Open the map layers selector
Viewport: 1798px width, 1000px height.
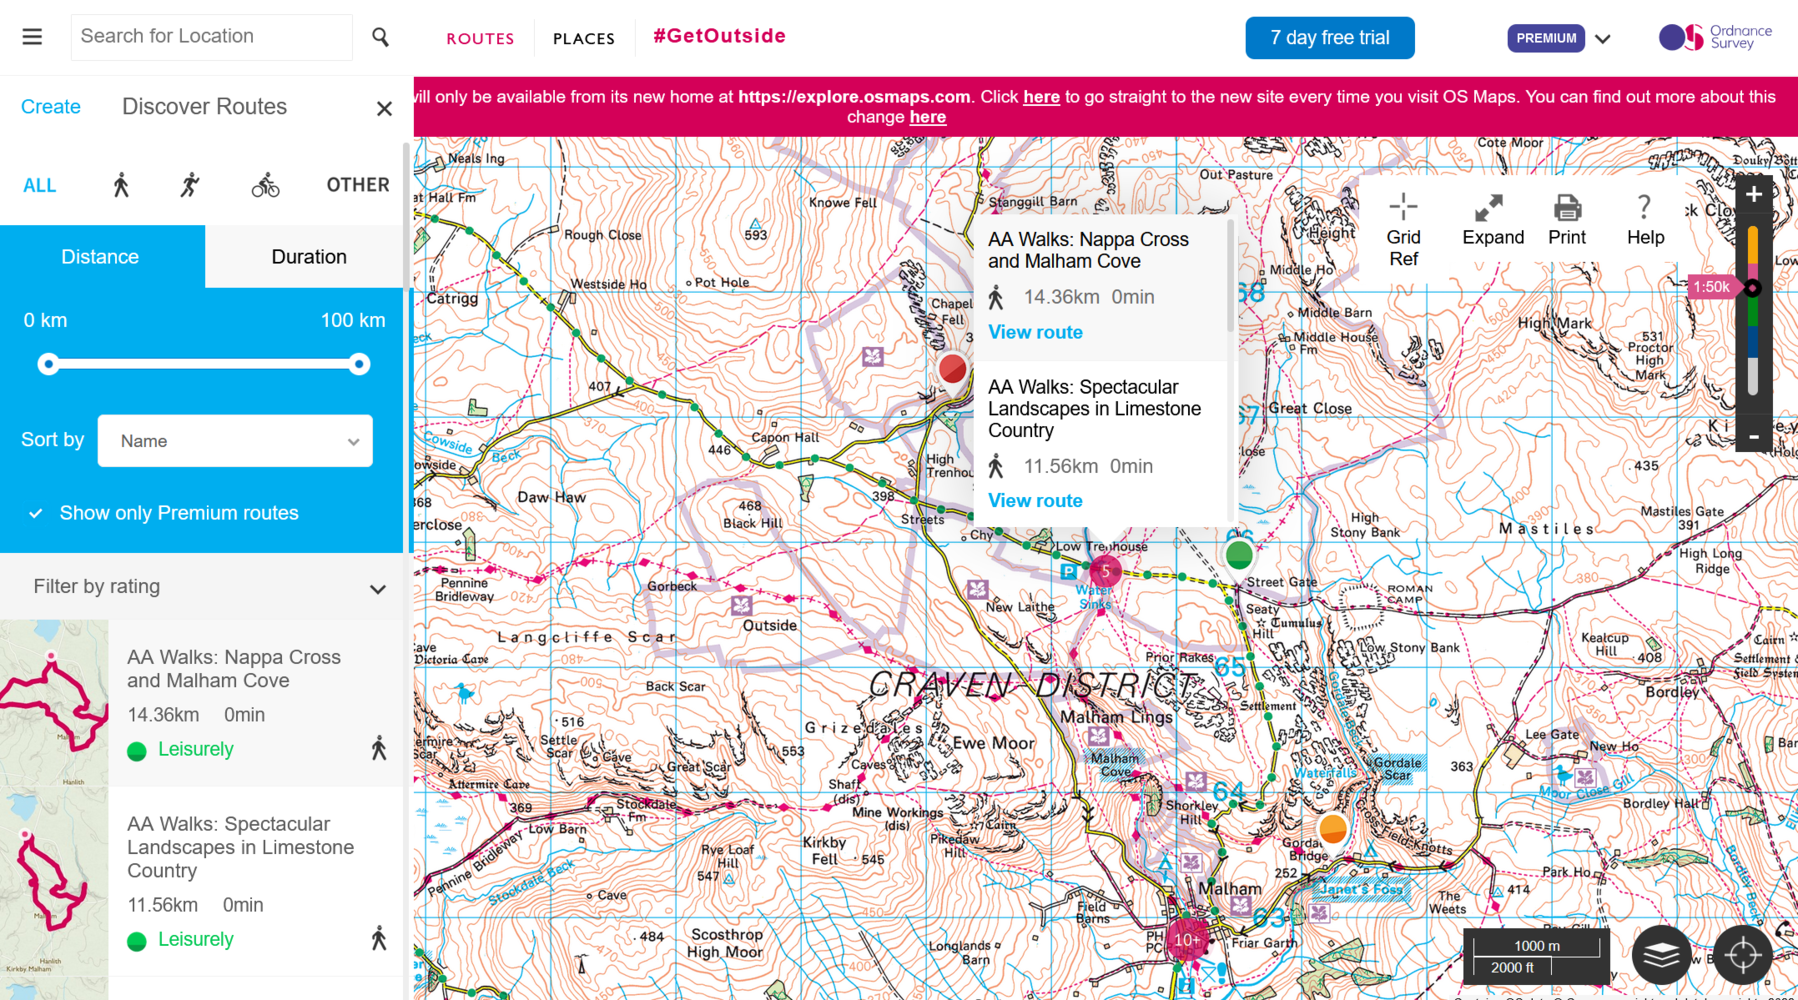click(1661, 955)
